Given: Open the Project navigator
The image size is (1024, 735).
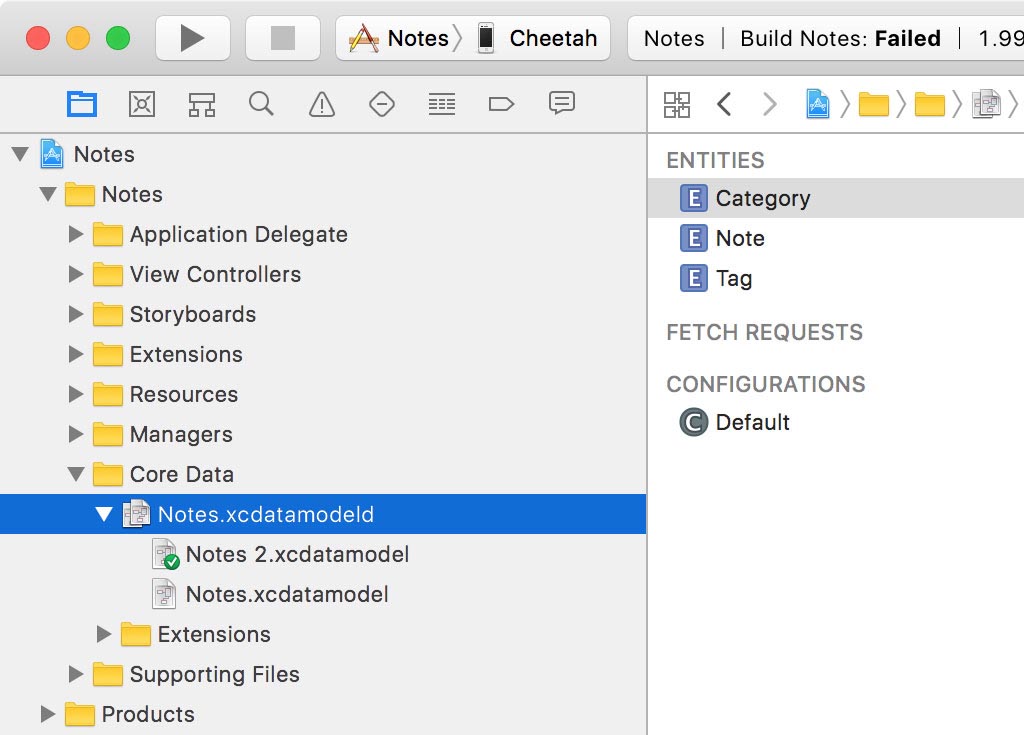Looking at the screenshot, I should click(82, 104).
